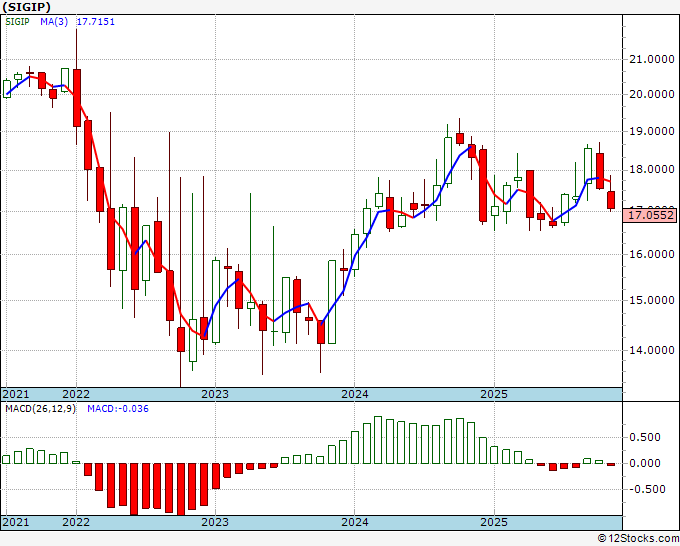The image size is (680, 546).
Task: Open the 12Stocks.com copyright link
Action: pyautogui.click(x=638, y=539)
